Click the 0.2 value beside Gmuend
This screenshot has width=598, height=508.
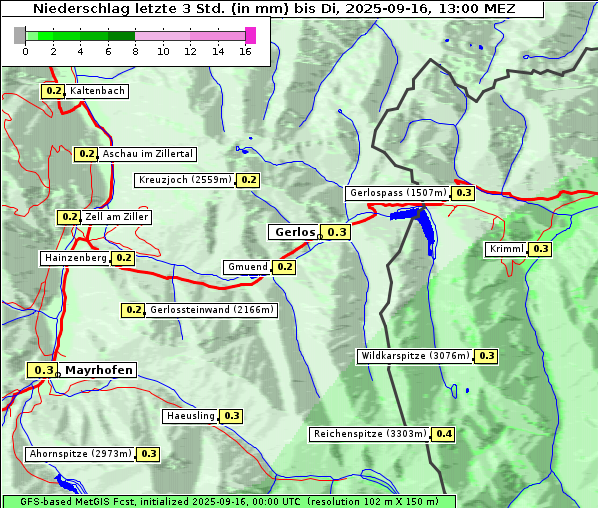point(284,267)
